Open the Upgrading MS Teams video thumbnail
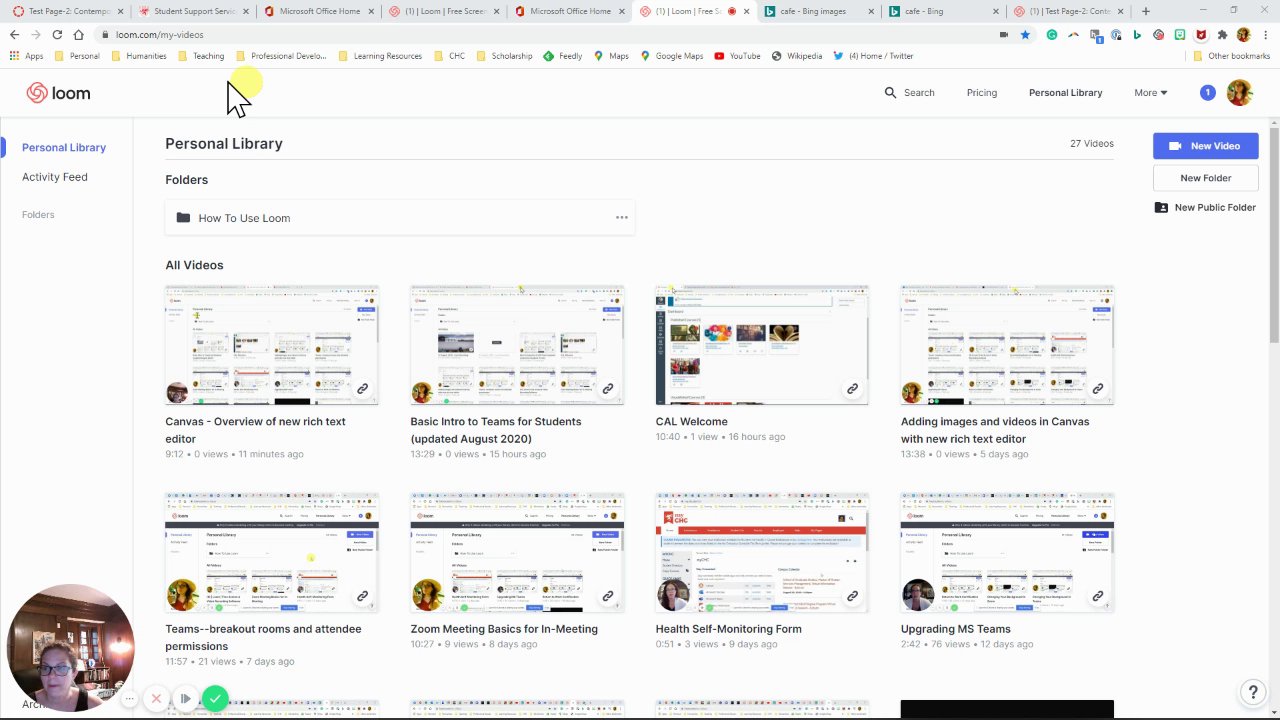The image size is (1280, 720). click(1007, 553)
